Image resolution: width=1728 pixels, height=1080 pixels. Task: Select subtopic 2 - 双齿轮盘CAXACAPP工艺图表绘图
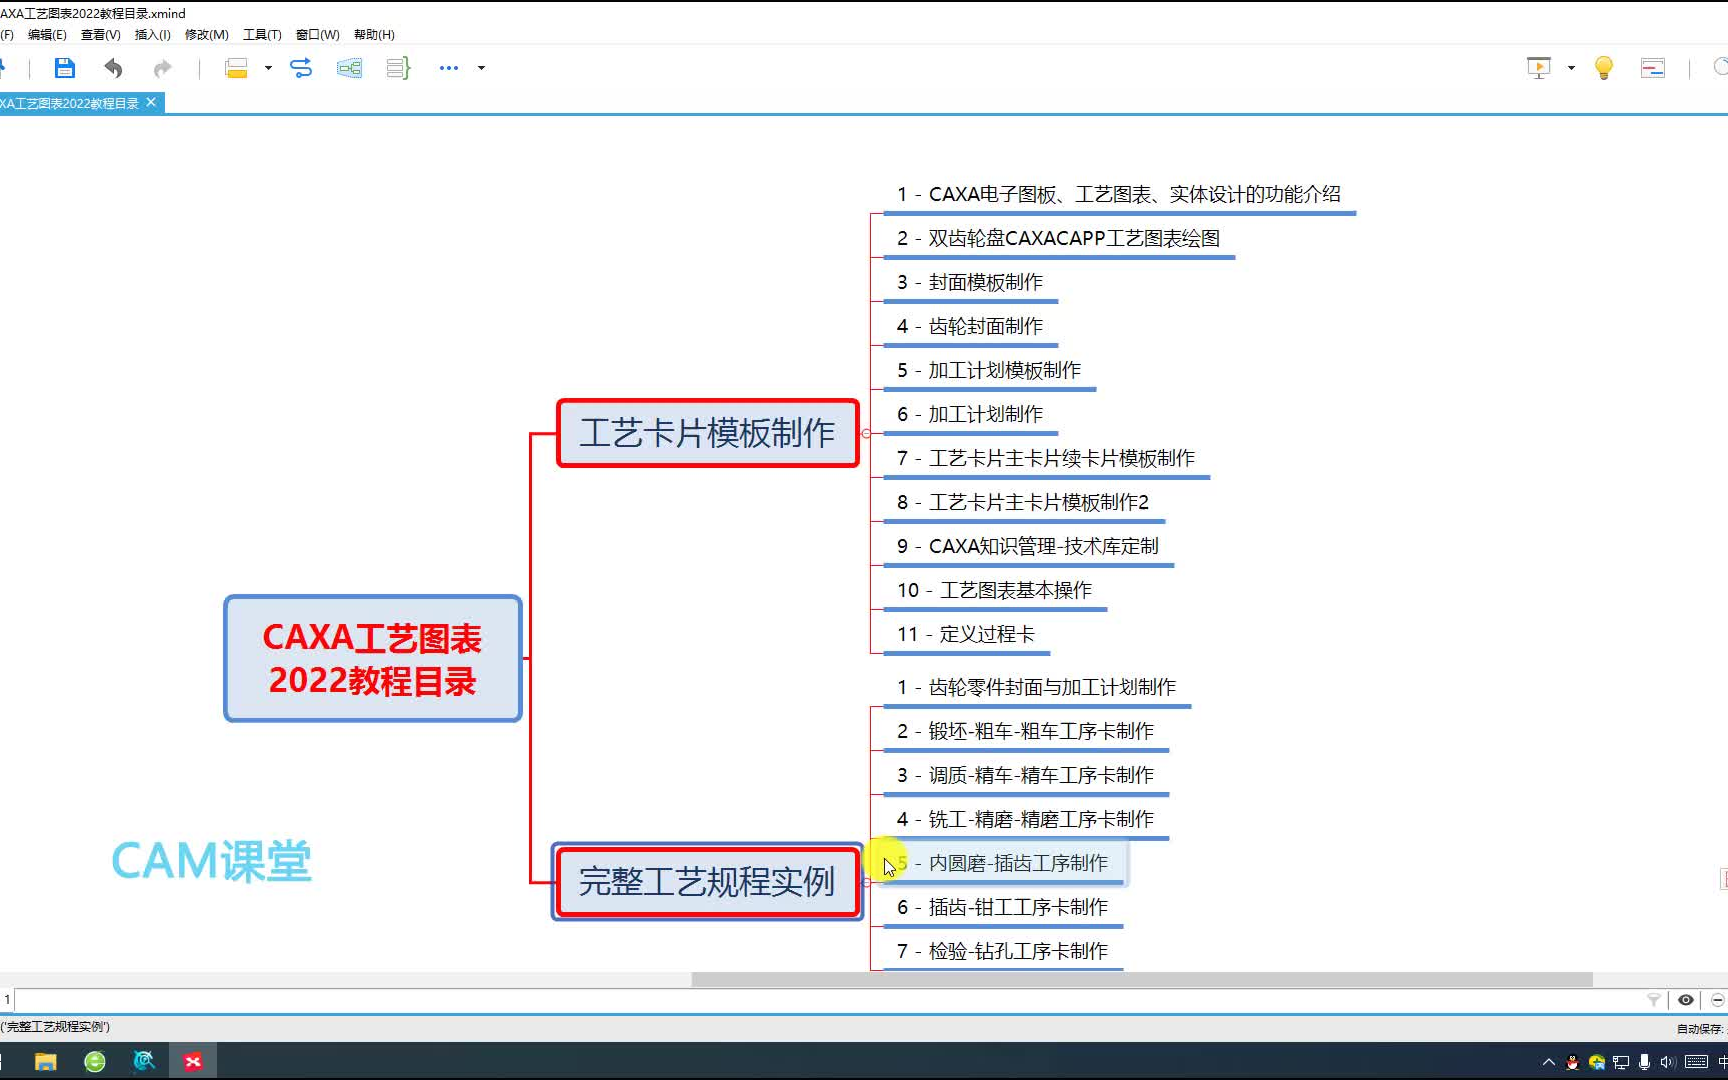[1058, 239]
